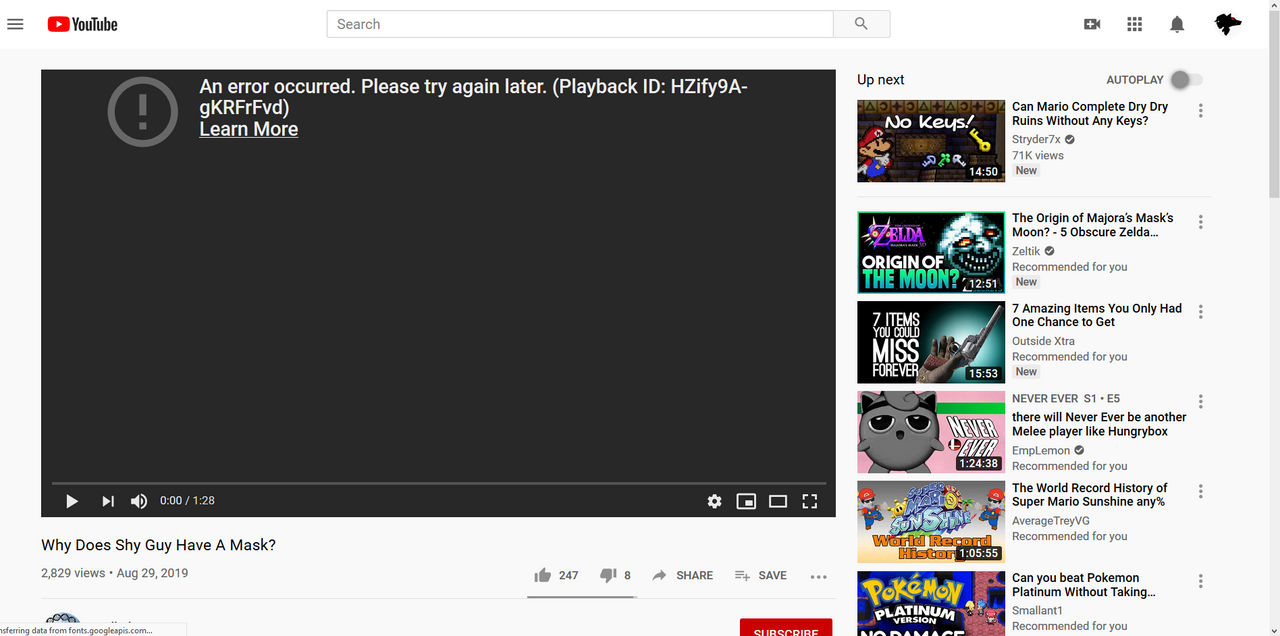1280x636 pixels.
Task: Play the video
Action: coord(72,501)
